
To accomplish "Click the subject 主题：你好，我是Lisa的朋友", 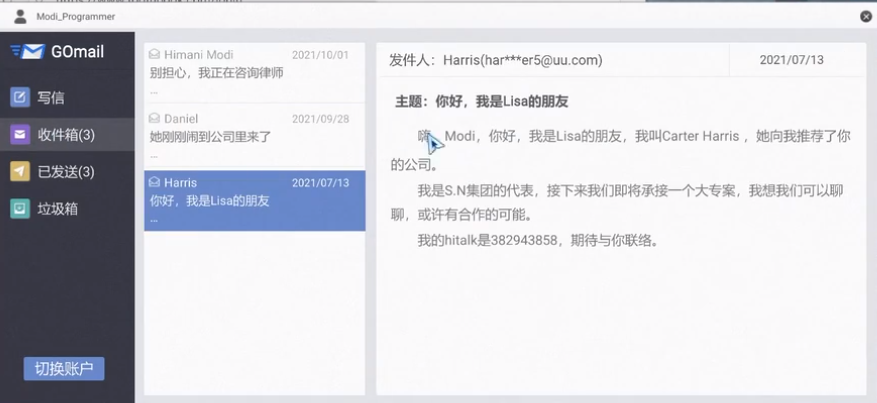I will point(482,101).
